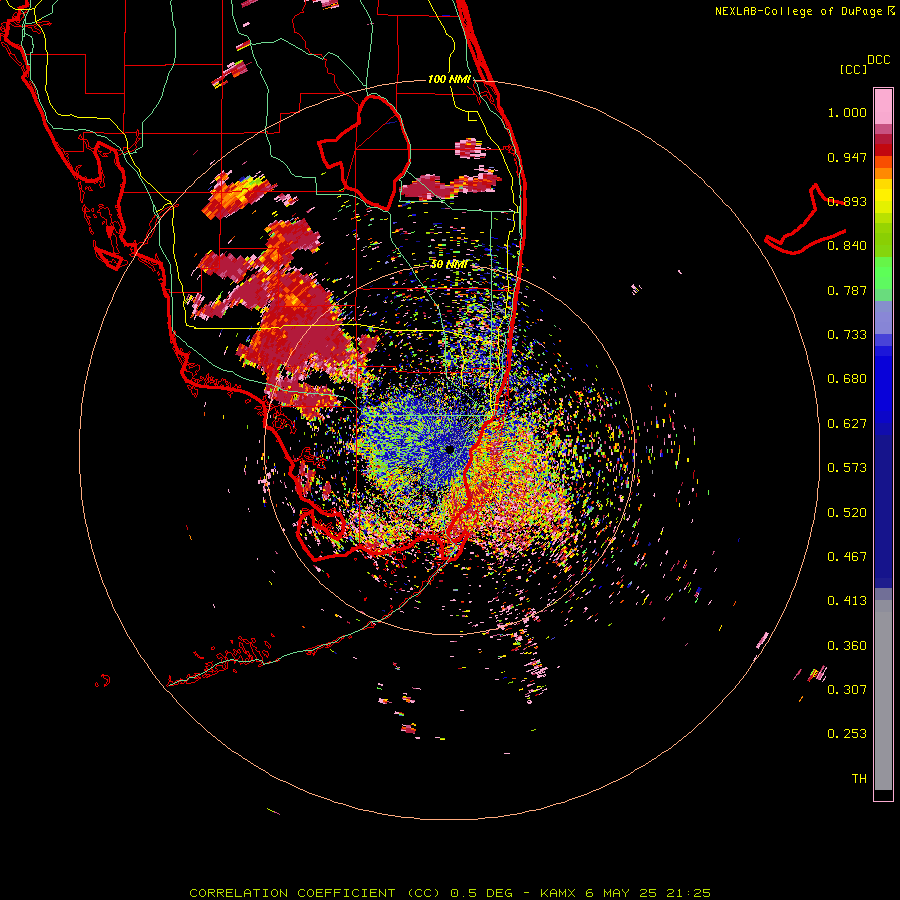900x900 pixels.
Task: Click the Correlation Coefficient KAMX caption text
Action: [450, 893]
